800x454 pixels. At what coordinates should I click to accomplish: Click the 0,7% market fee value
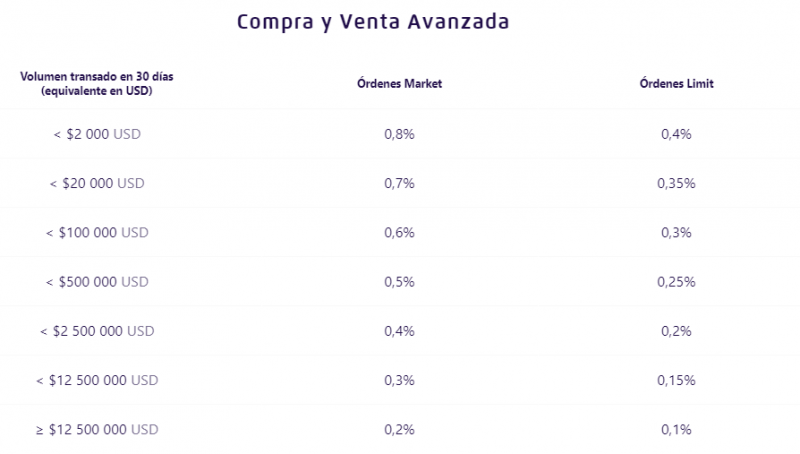399,183
